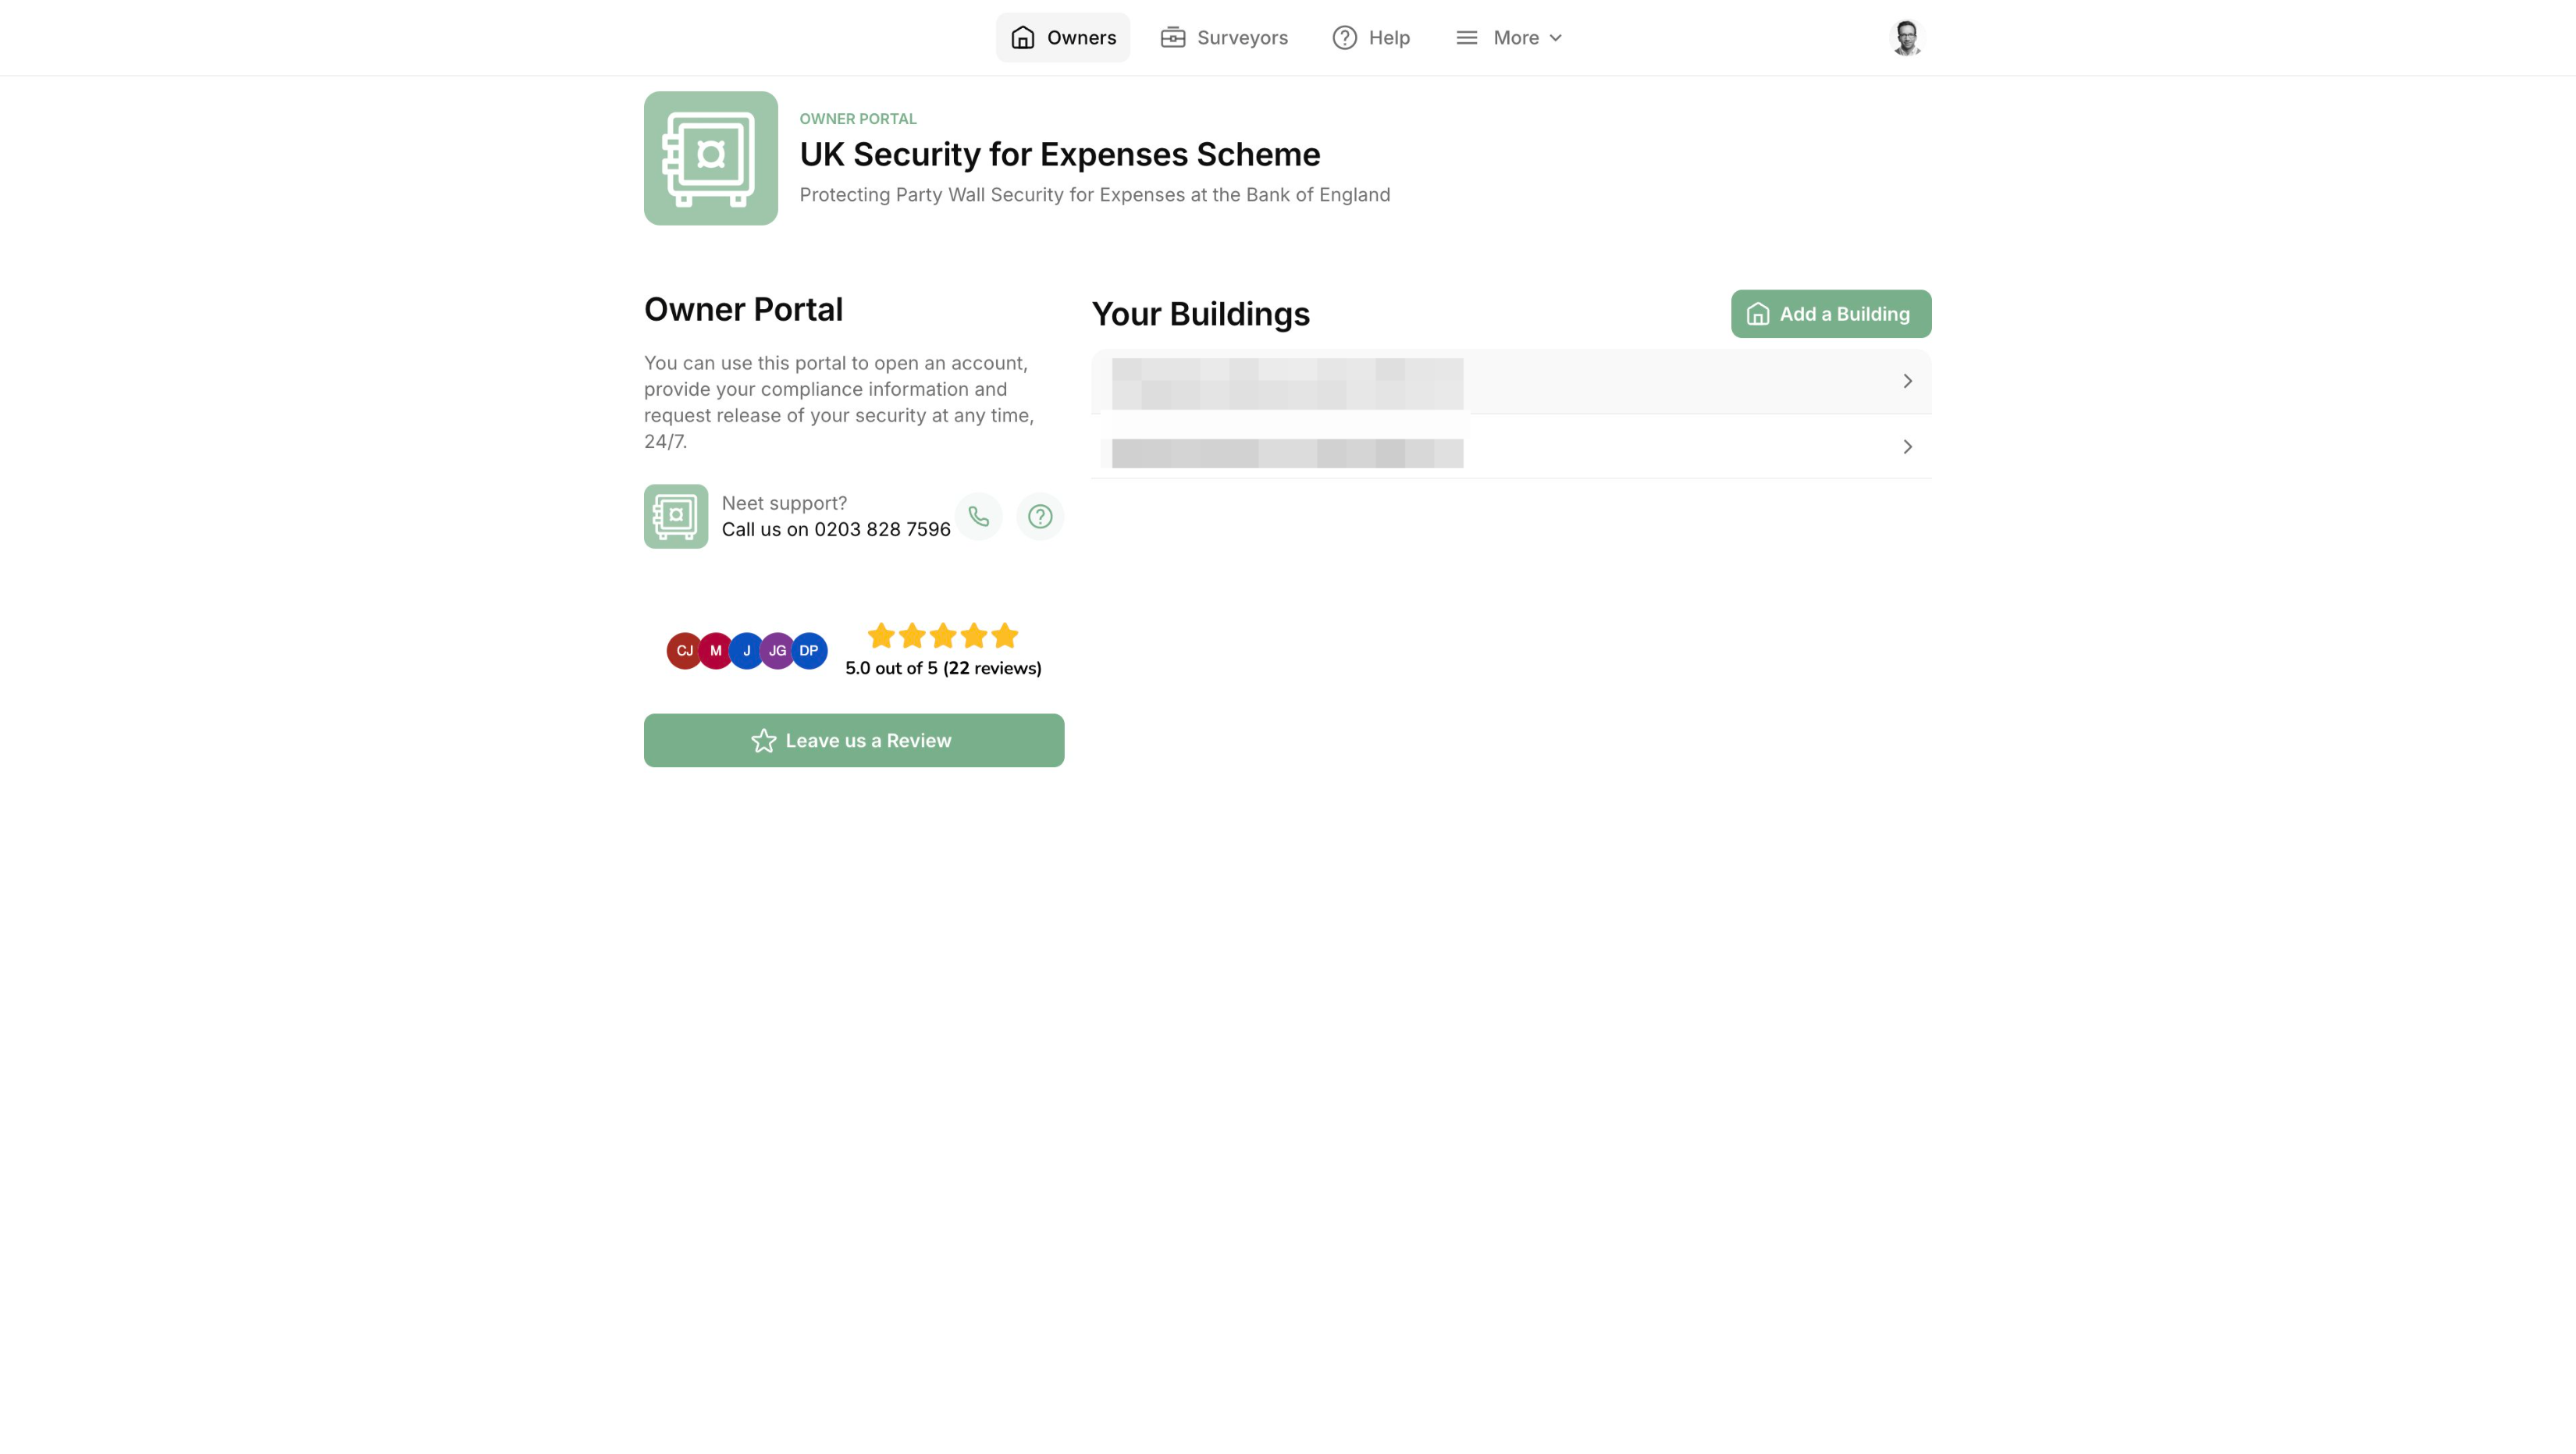Click Leave us a Review button

coord(854,740)
